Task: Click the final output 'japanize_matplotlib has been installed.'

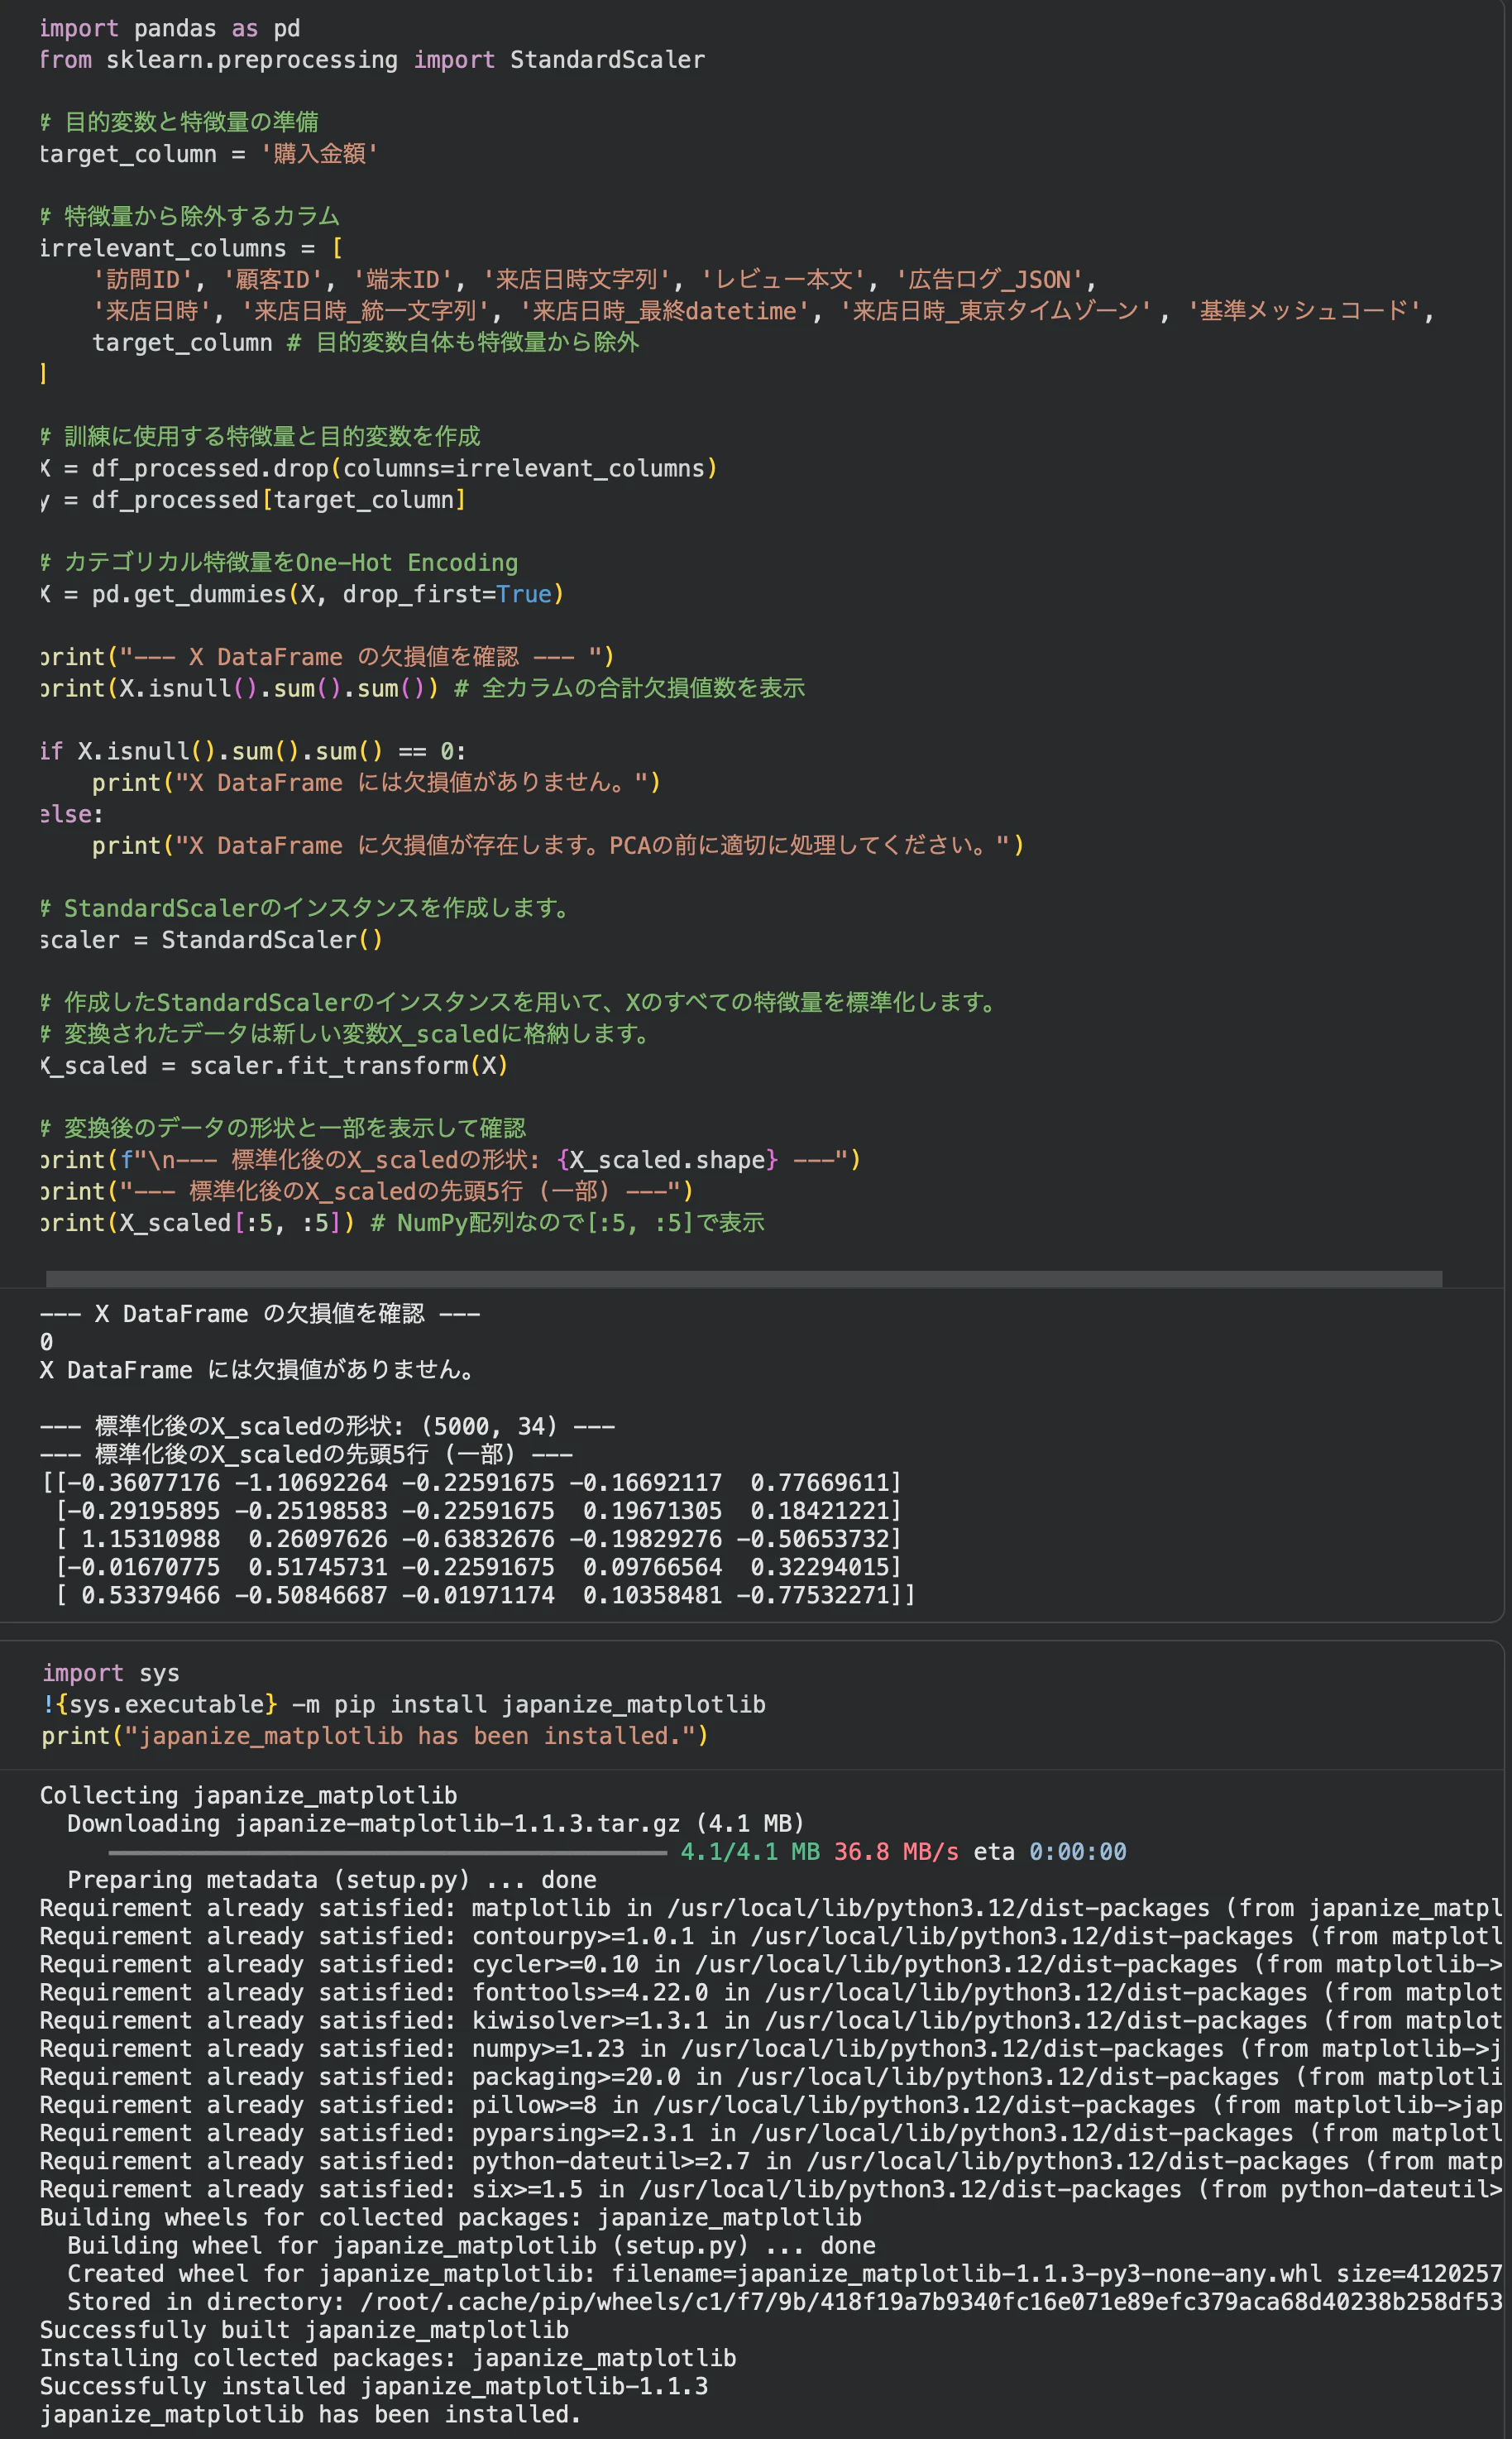Action: [x=311, y=2414]
